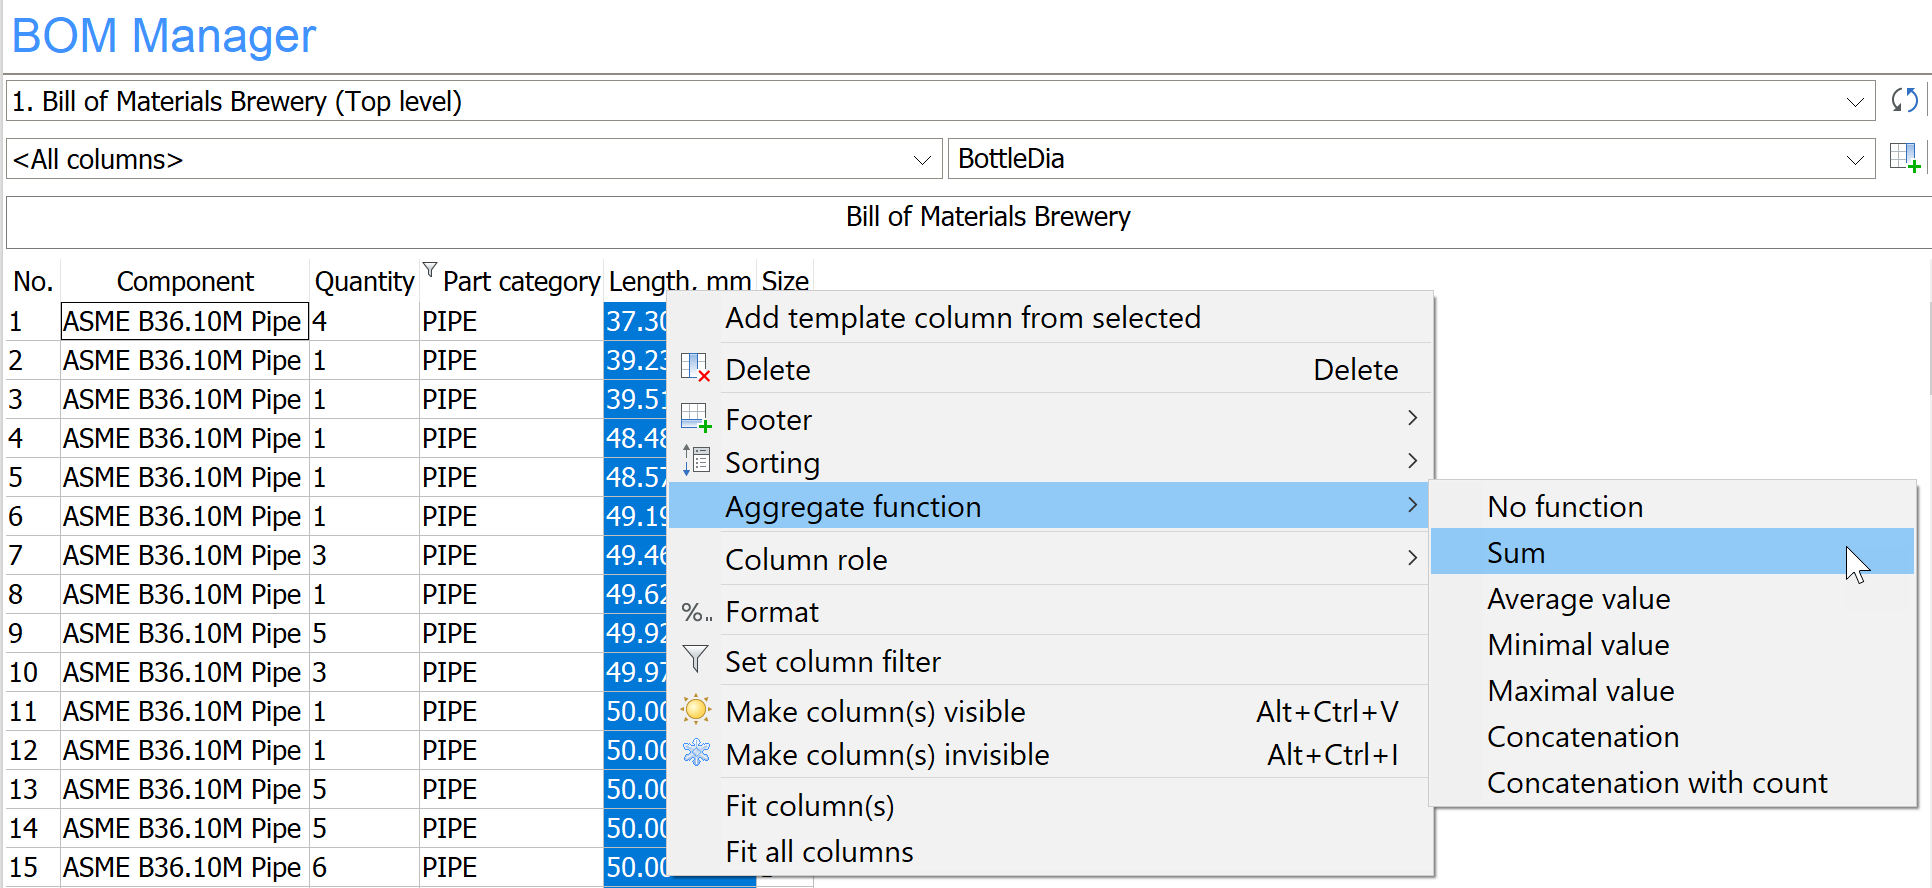The width and height of the screenshot is (1932, 888).
Task: Select Sum aggregate function
Action: 1516,553
